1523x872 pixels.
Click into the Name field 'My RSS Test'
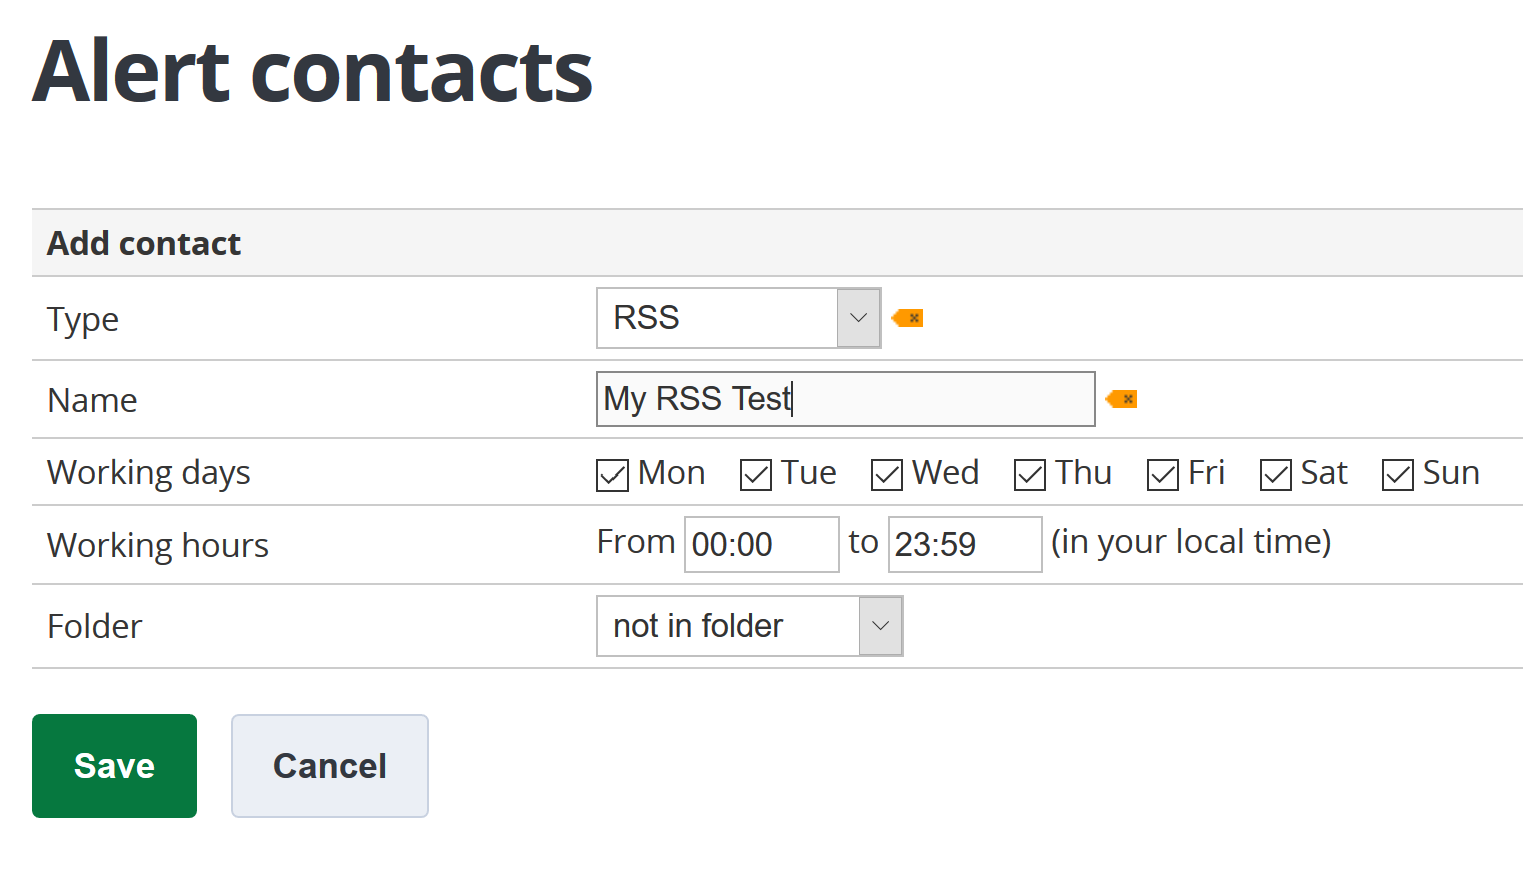(x=845, y=399)
